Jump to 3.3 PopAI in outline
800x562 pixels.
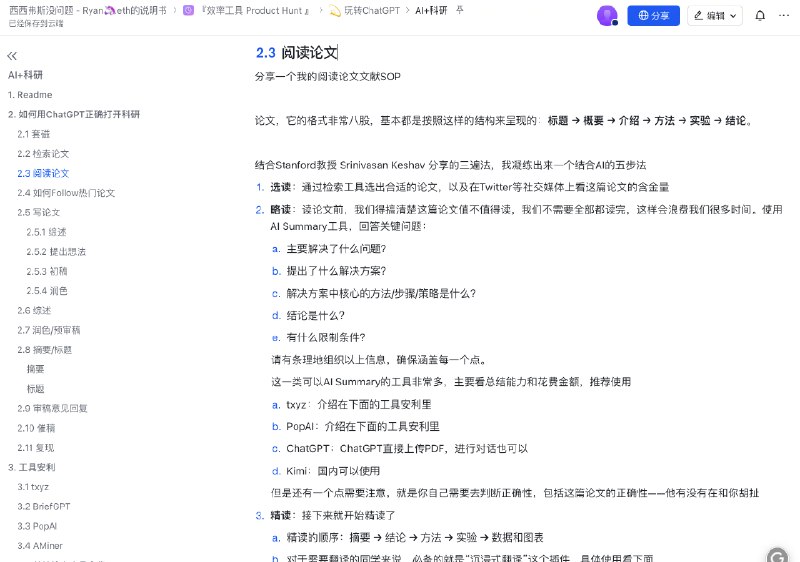pos(37,526)
